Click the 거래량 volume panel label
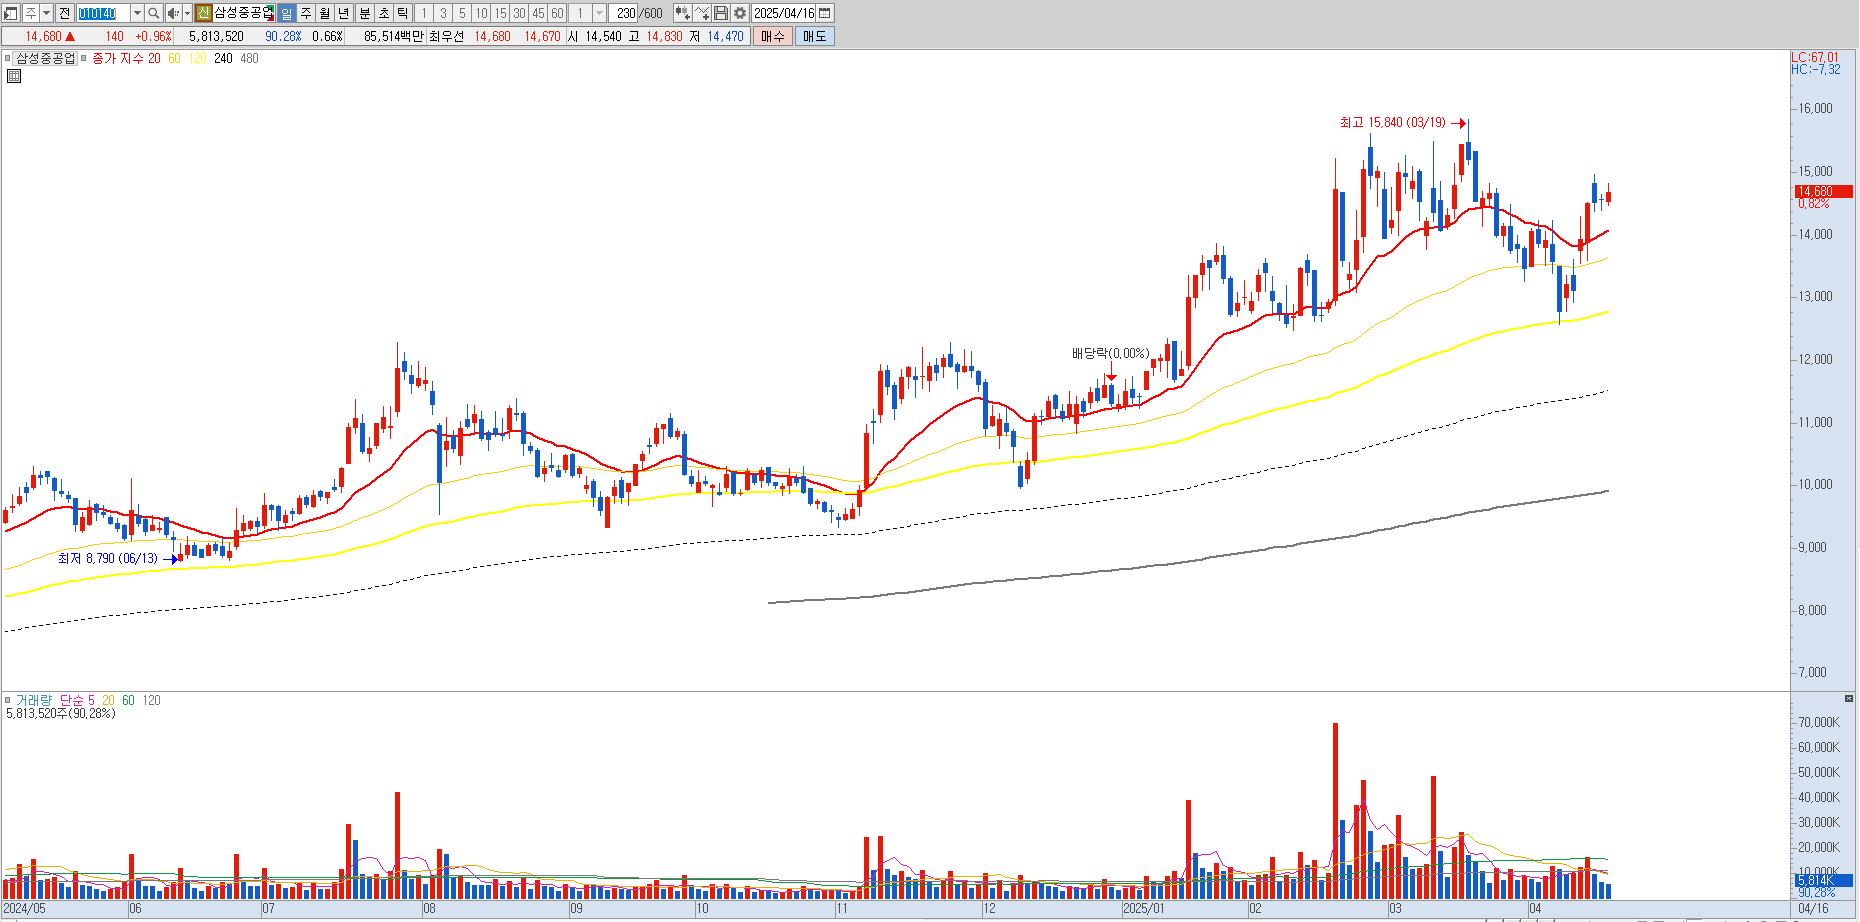Image resolution: width=1860 pixels, height=922 pixels. click(x=33, y=700)
